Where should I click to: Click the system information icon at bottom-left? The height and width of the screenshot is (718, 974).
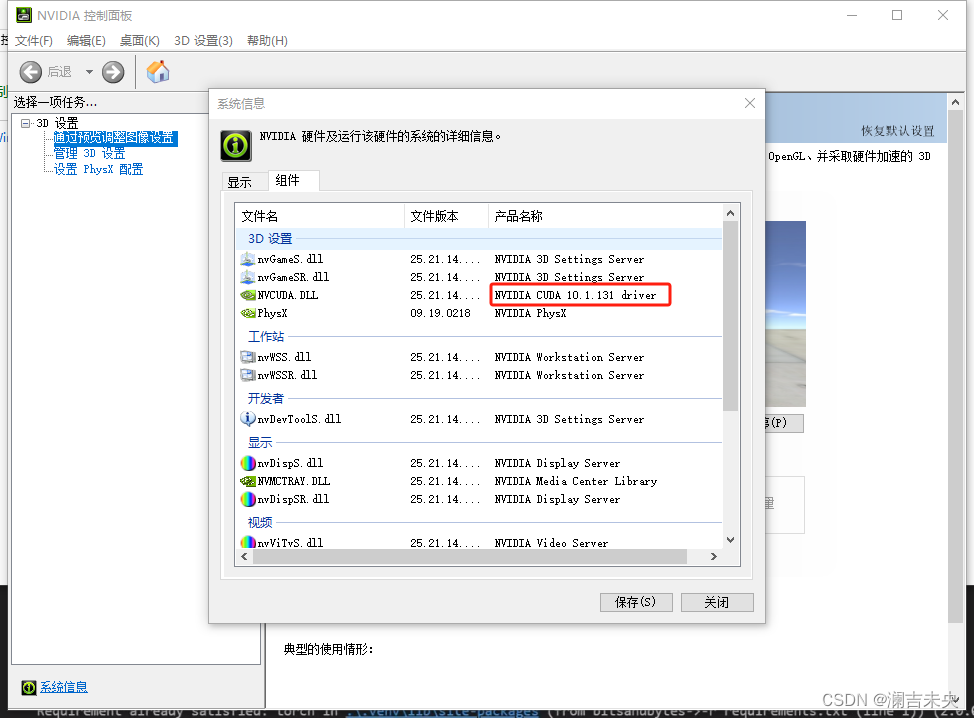[29, 688]
